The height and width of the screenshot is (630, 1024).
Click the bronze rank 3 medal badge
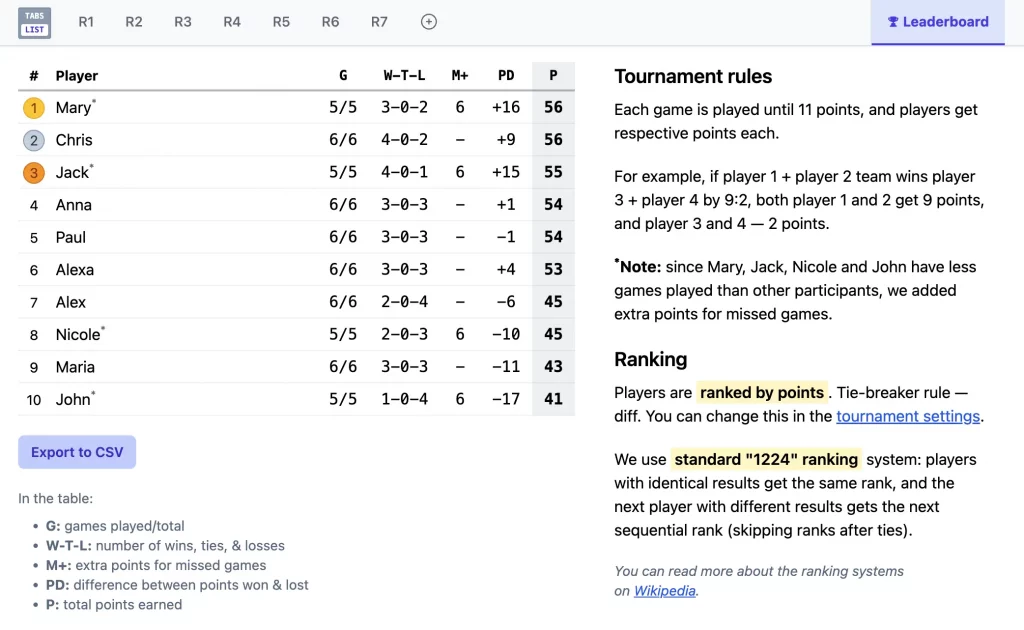pyautogui.click(x=34, y=173)
